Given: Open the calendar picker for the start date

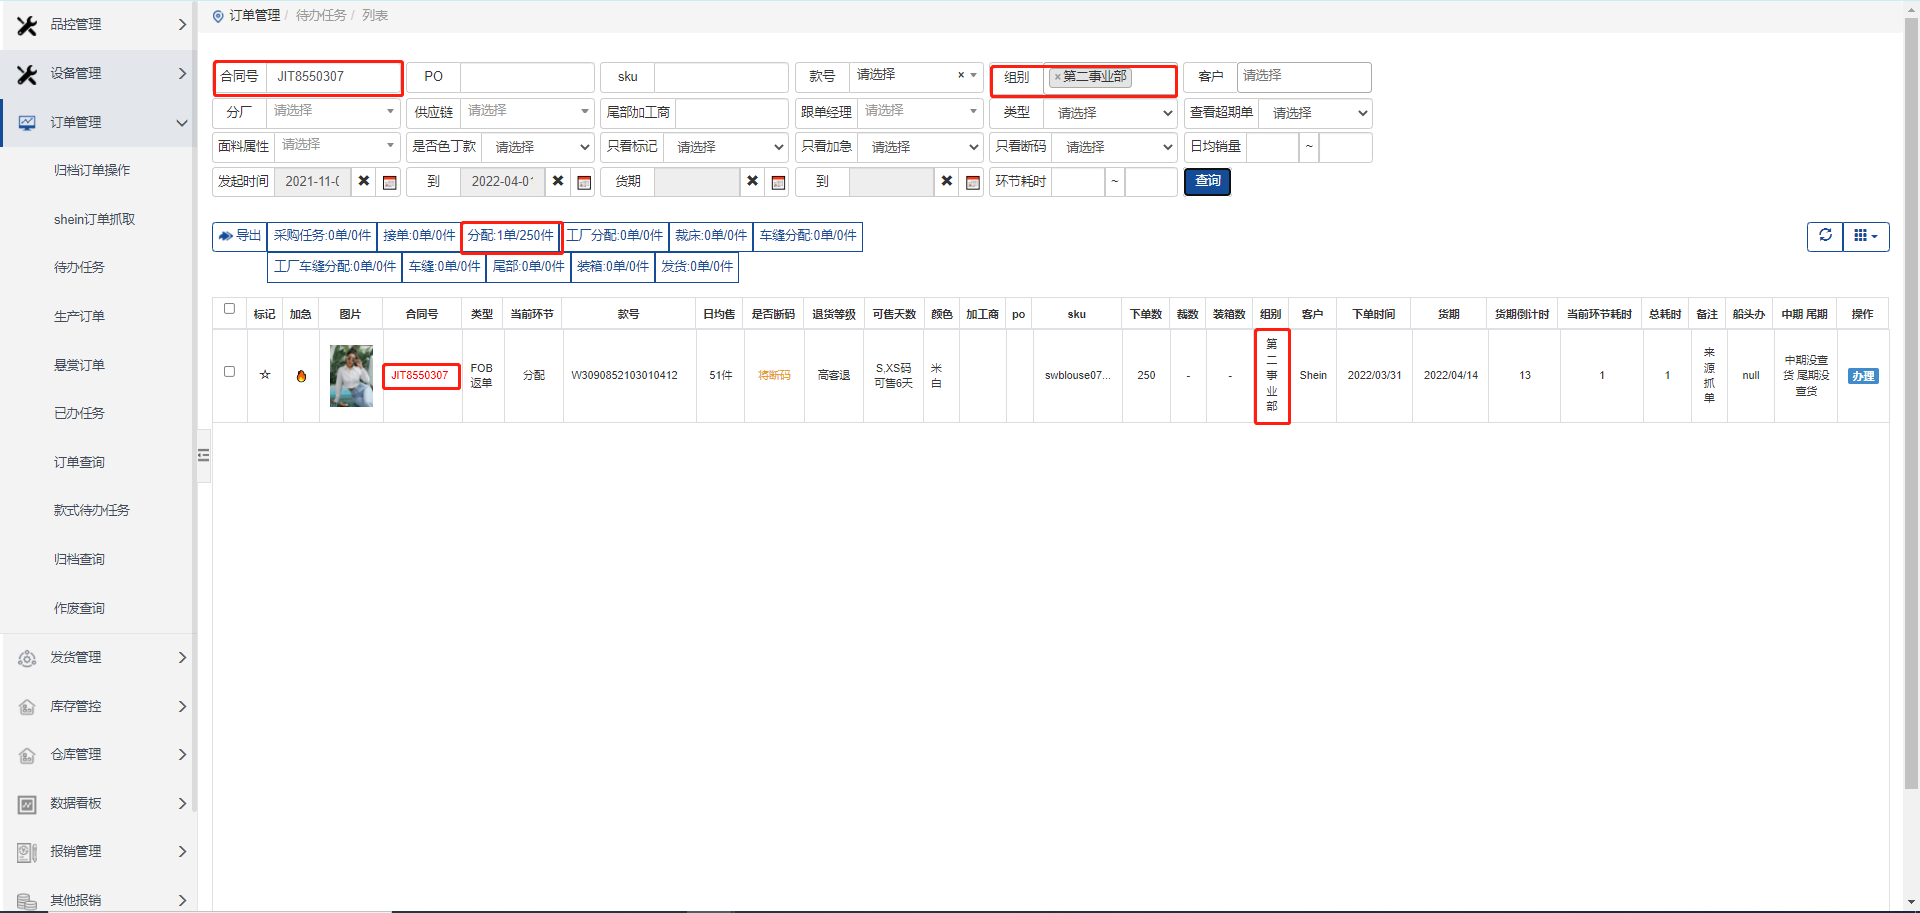Looking at the screenshot, I should click(390, 182).
